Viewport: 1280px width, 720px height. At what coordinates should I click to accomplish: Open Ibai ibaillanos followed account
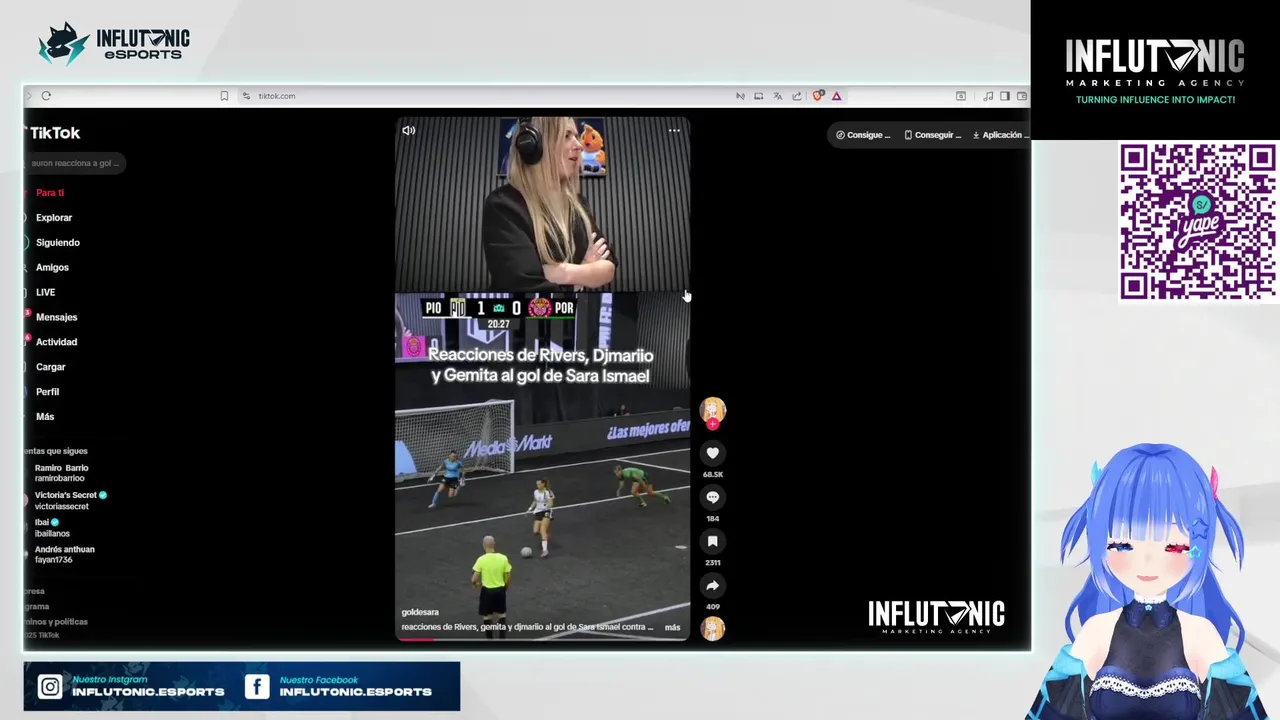[x=52, y=527]
